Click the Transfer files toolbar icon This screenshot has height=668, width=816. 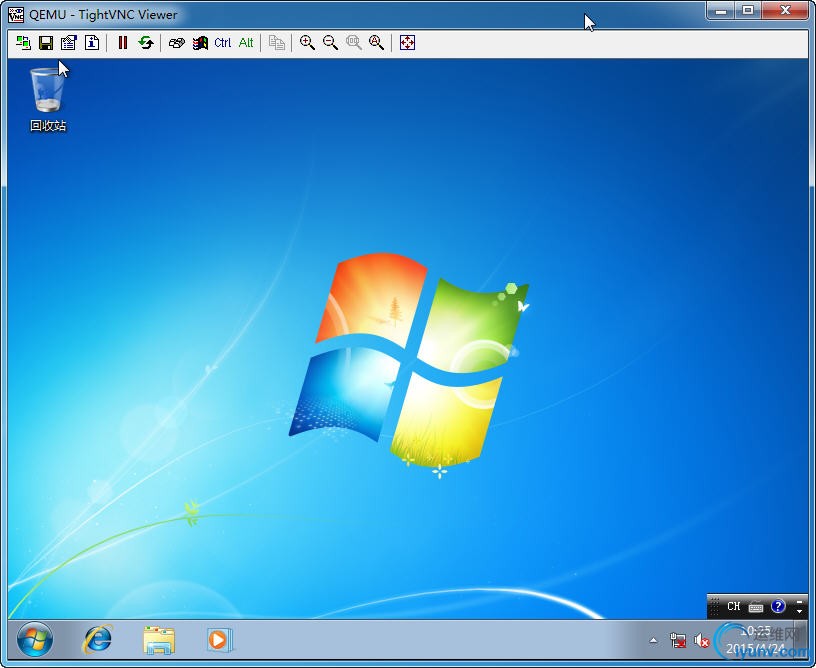276,43
